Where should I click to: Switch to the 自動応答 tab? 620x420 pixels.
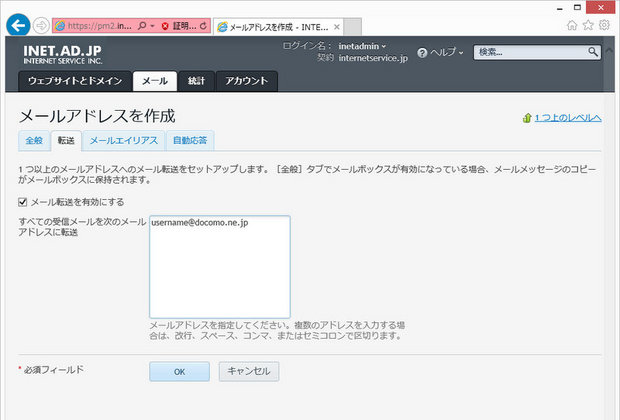[x=189, y=140]
